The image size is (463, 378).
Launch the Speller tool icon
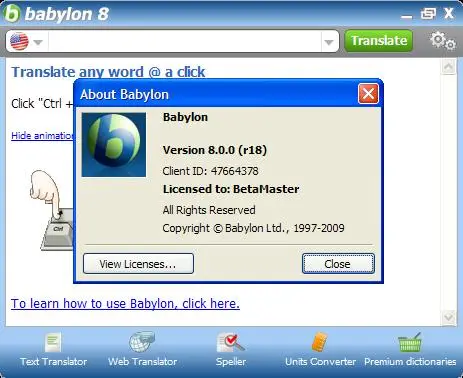(x=231, y=343)
